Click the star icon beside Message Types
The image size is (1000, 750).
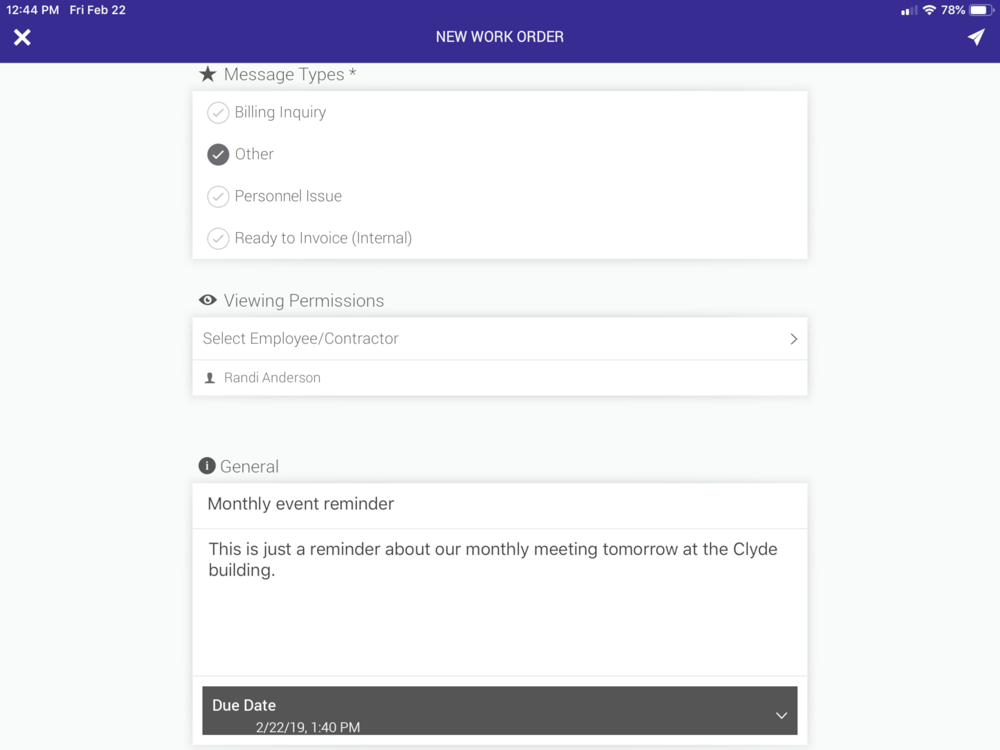point(207,74)
